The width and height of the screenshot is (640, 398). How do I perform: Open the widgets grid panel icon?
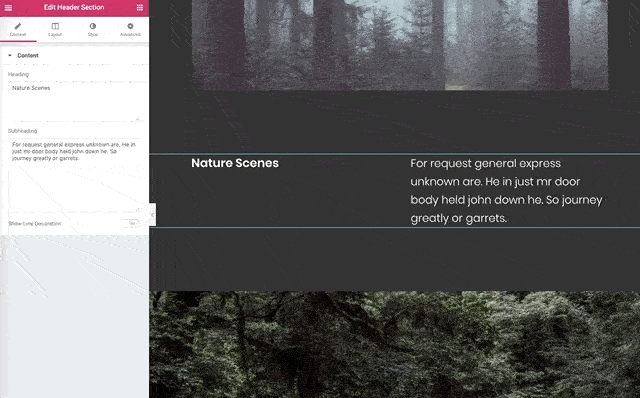click(140, 7)
